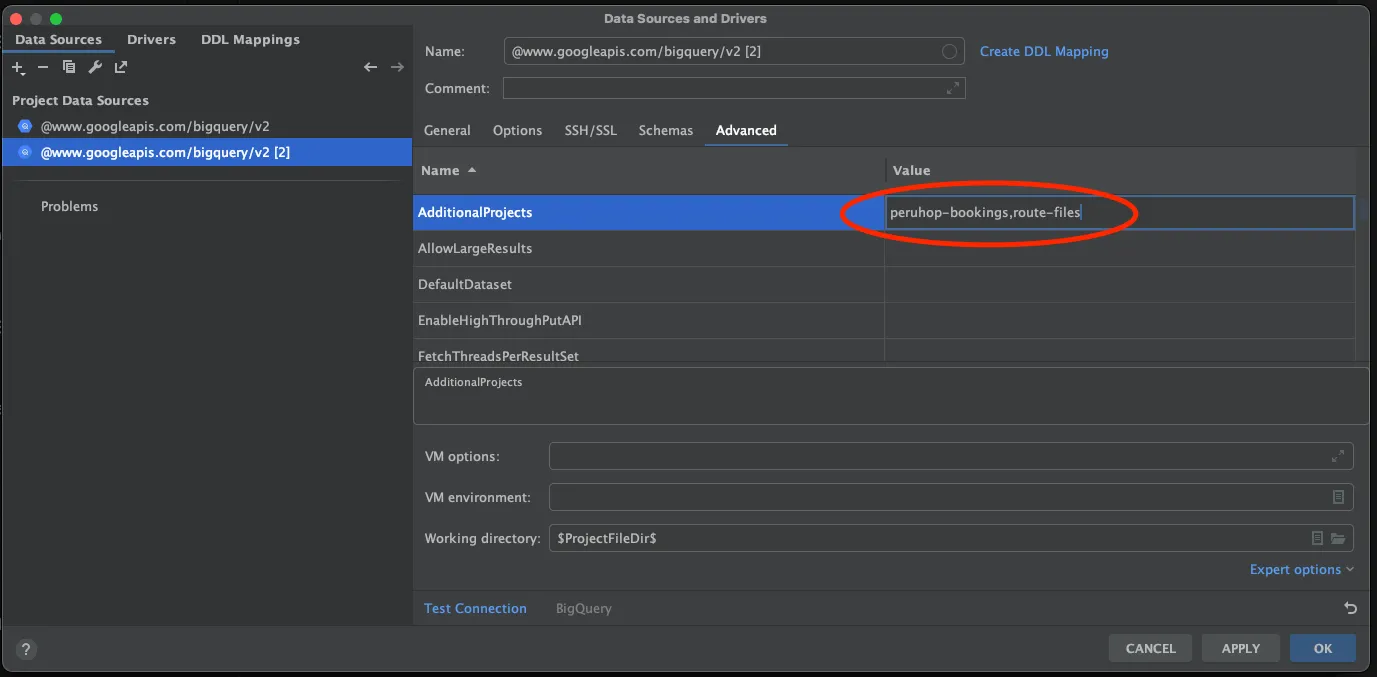Select the first bigquery/v2 data source
The width and height of the screenshot is (1377, 677).
[x=155, y=127]
